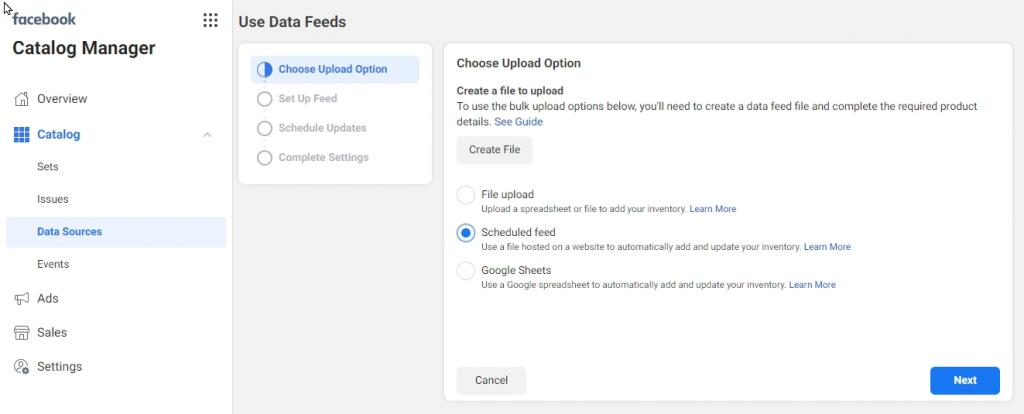Click the Create File button
This screenshot has width=1024, height=414.
pos(494,150)
